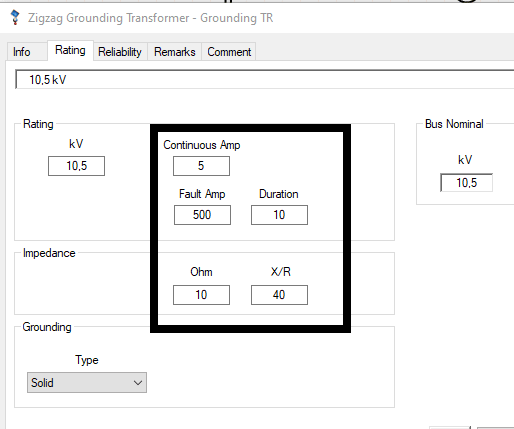514x429 pixels.
Task: Open the Grounding Type dropdown
Action: pos(87,383)
